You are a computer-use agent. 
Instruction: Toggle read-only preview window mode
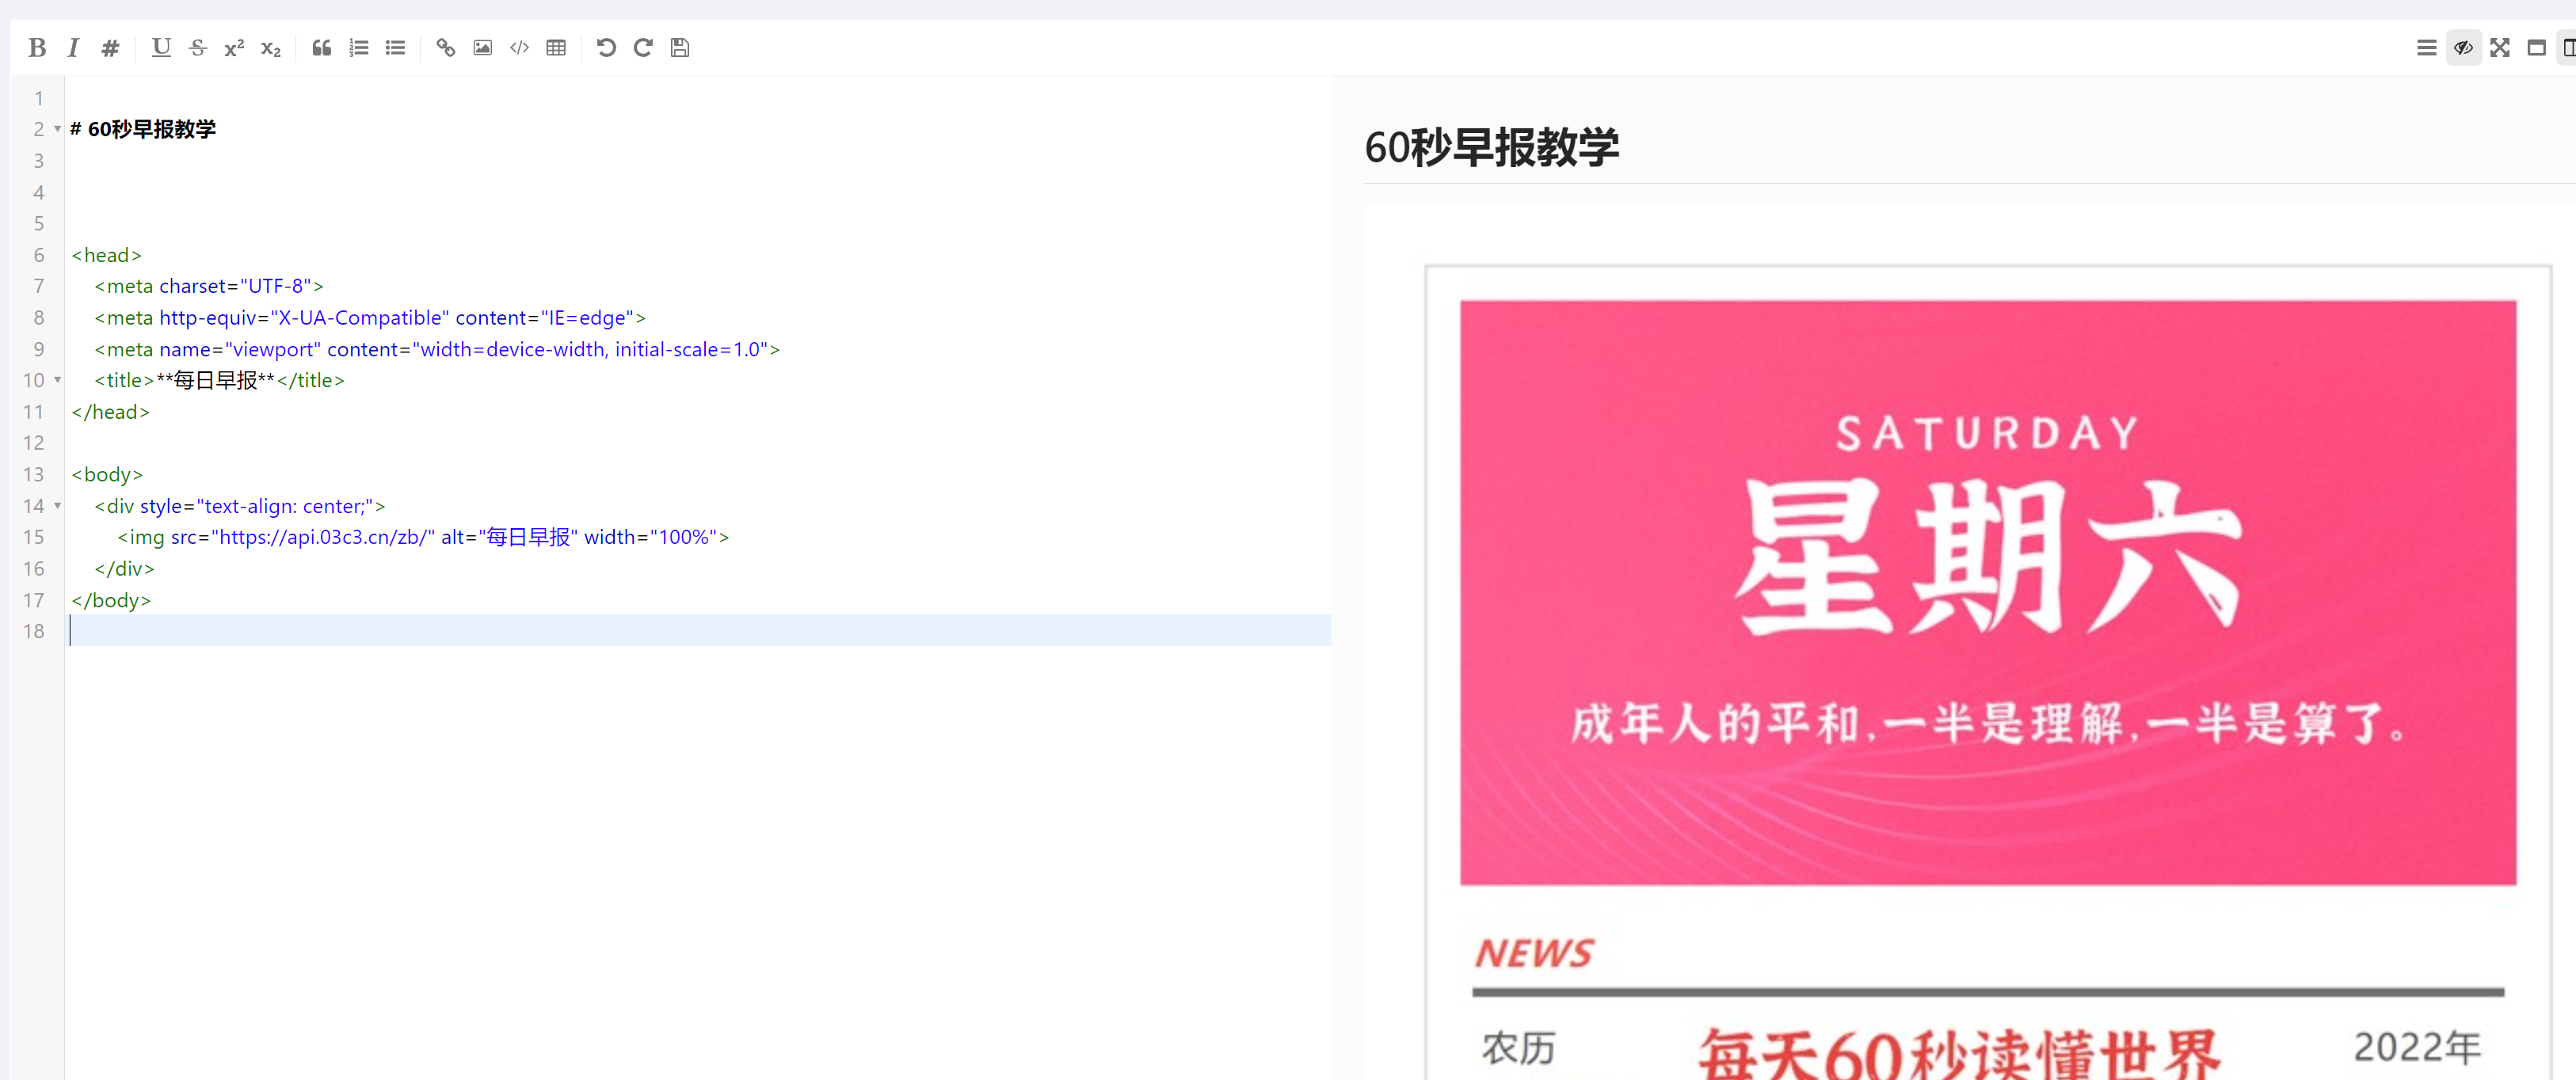pos(2537,48)
